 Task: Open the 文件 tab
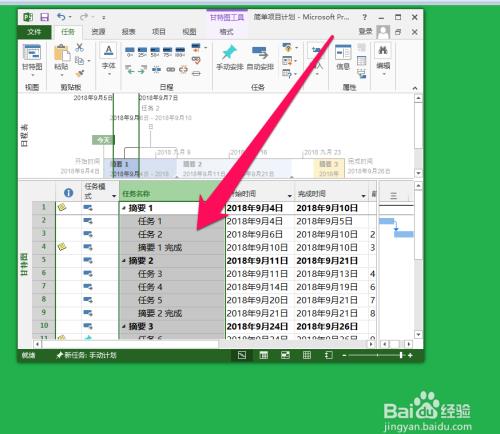click(34, 32)
